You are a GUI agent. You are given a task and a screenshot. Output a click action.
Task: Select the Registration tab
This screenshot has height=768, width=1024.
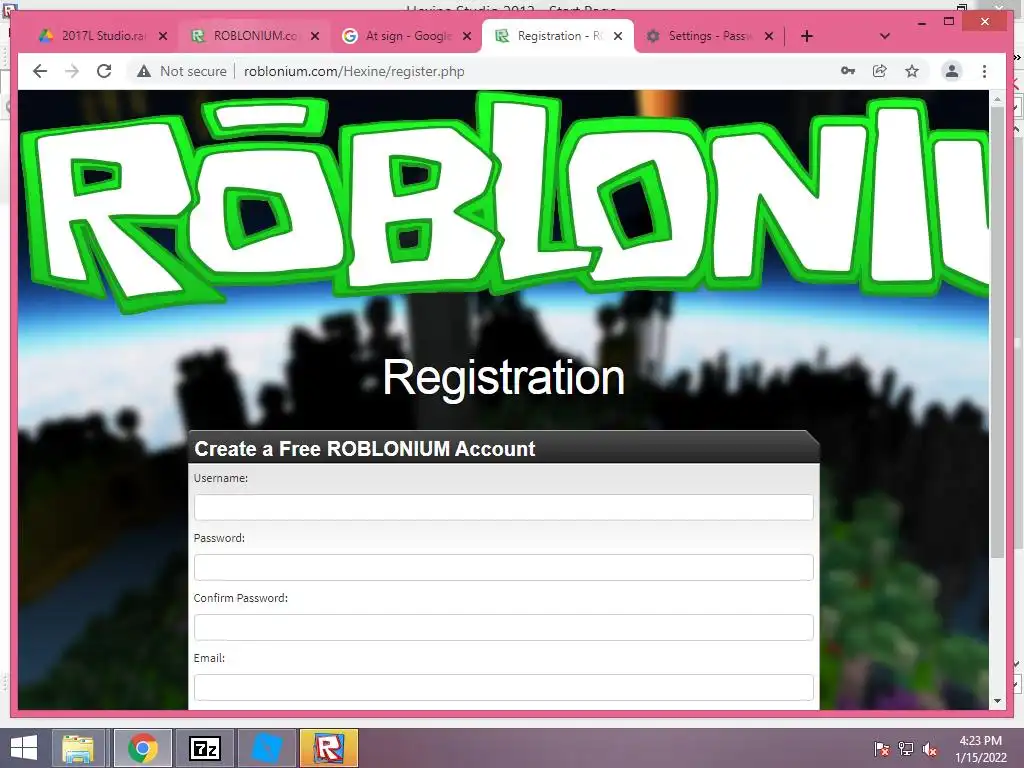click(x=558, y=36)
